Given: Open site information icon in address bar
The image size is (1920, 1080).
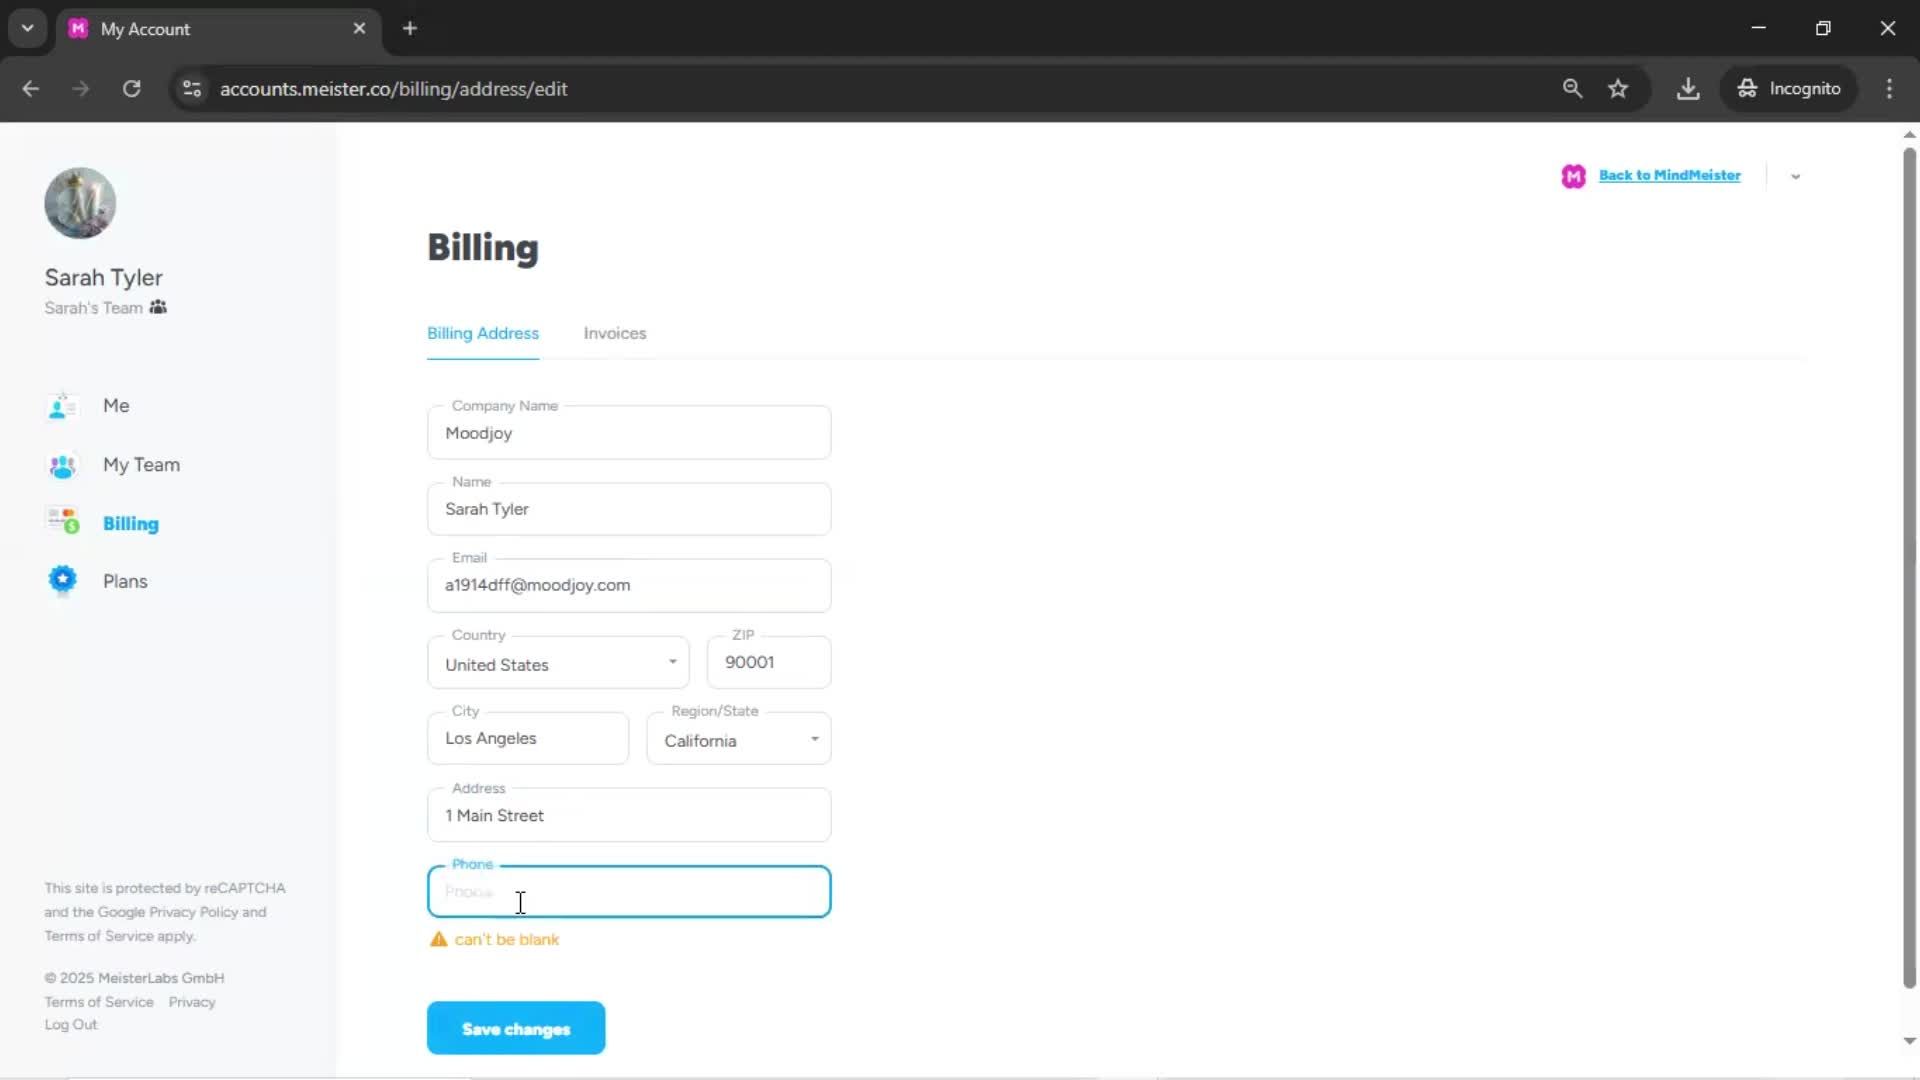Looking at the screenshot, I should click(x=192, y=89).
